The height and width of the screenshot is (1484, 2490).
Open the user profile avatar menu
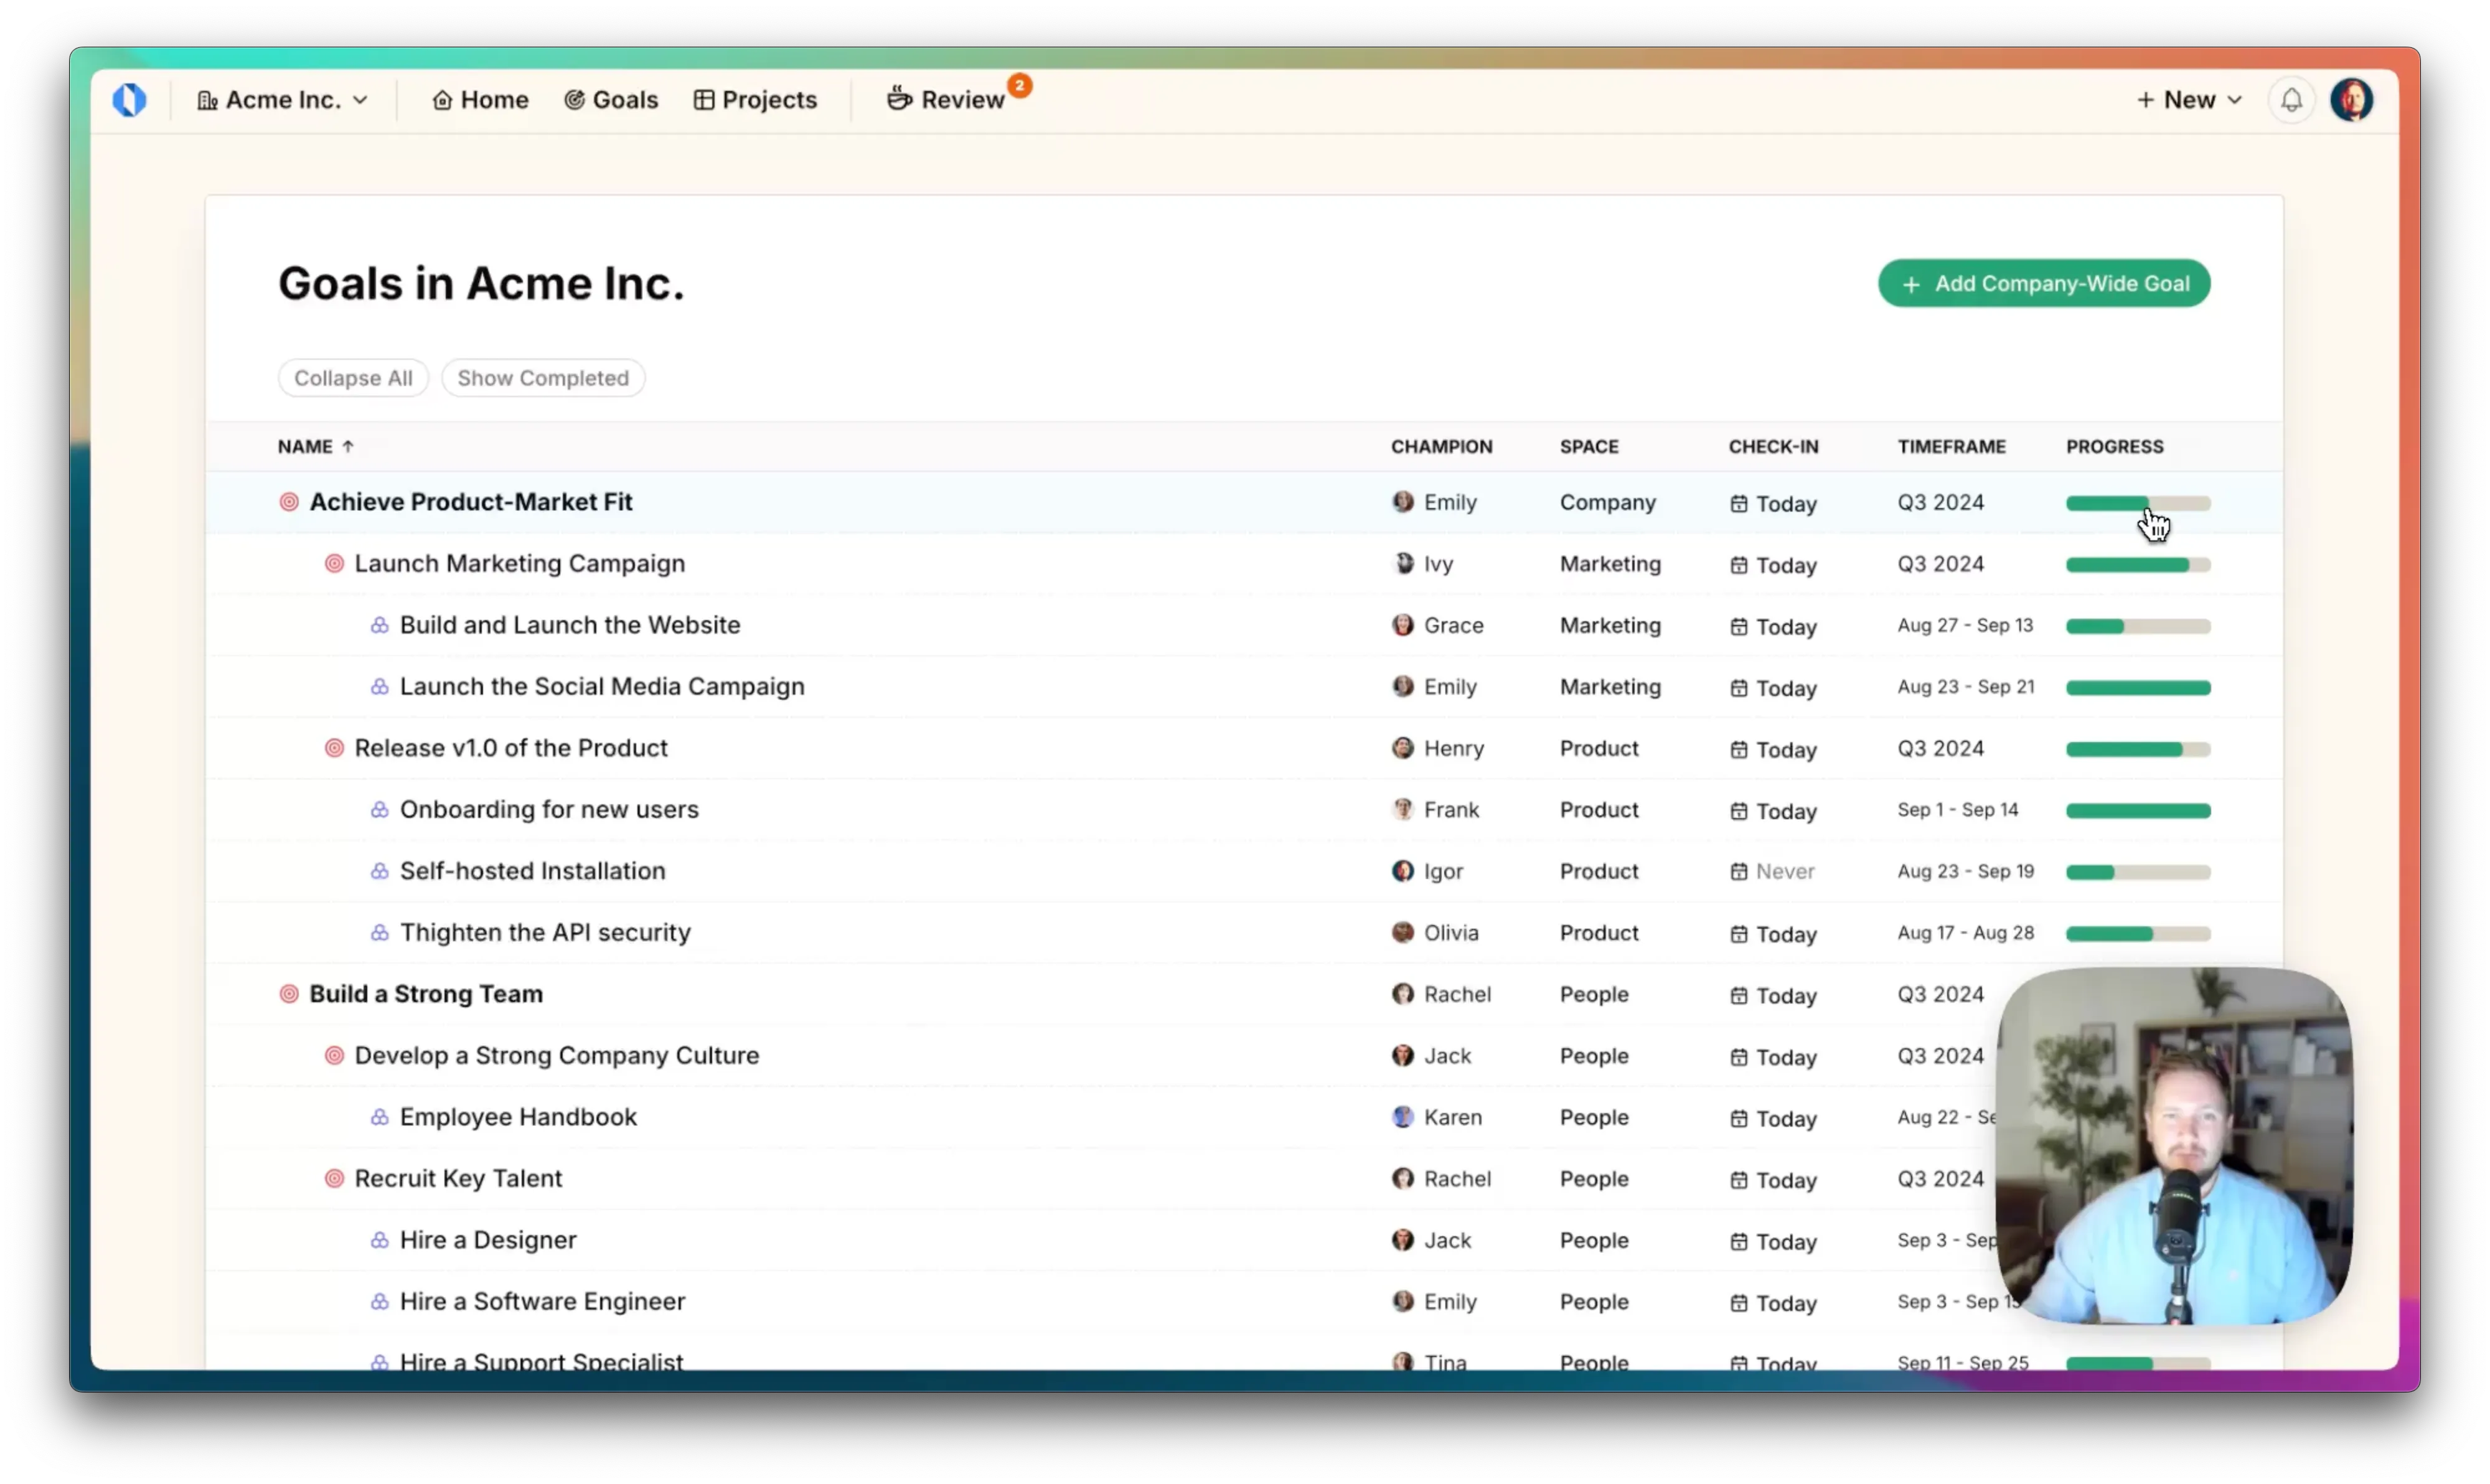click(x=2351, y=100)
